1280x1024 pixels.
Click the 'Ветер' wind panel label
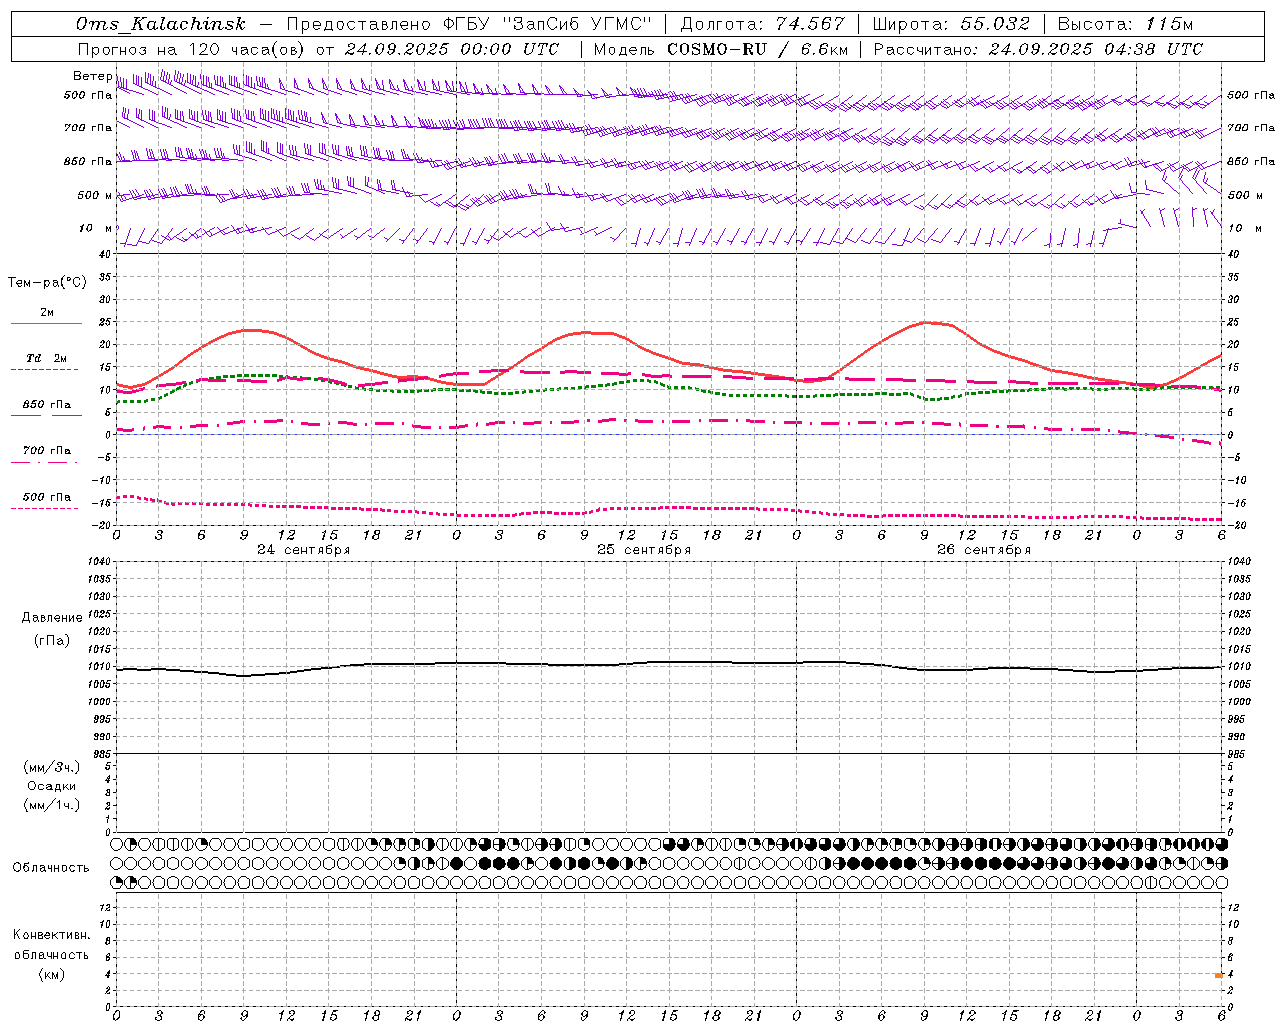pyautogui.click(x=92, y=76)
